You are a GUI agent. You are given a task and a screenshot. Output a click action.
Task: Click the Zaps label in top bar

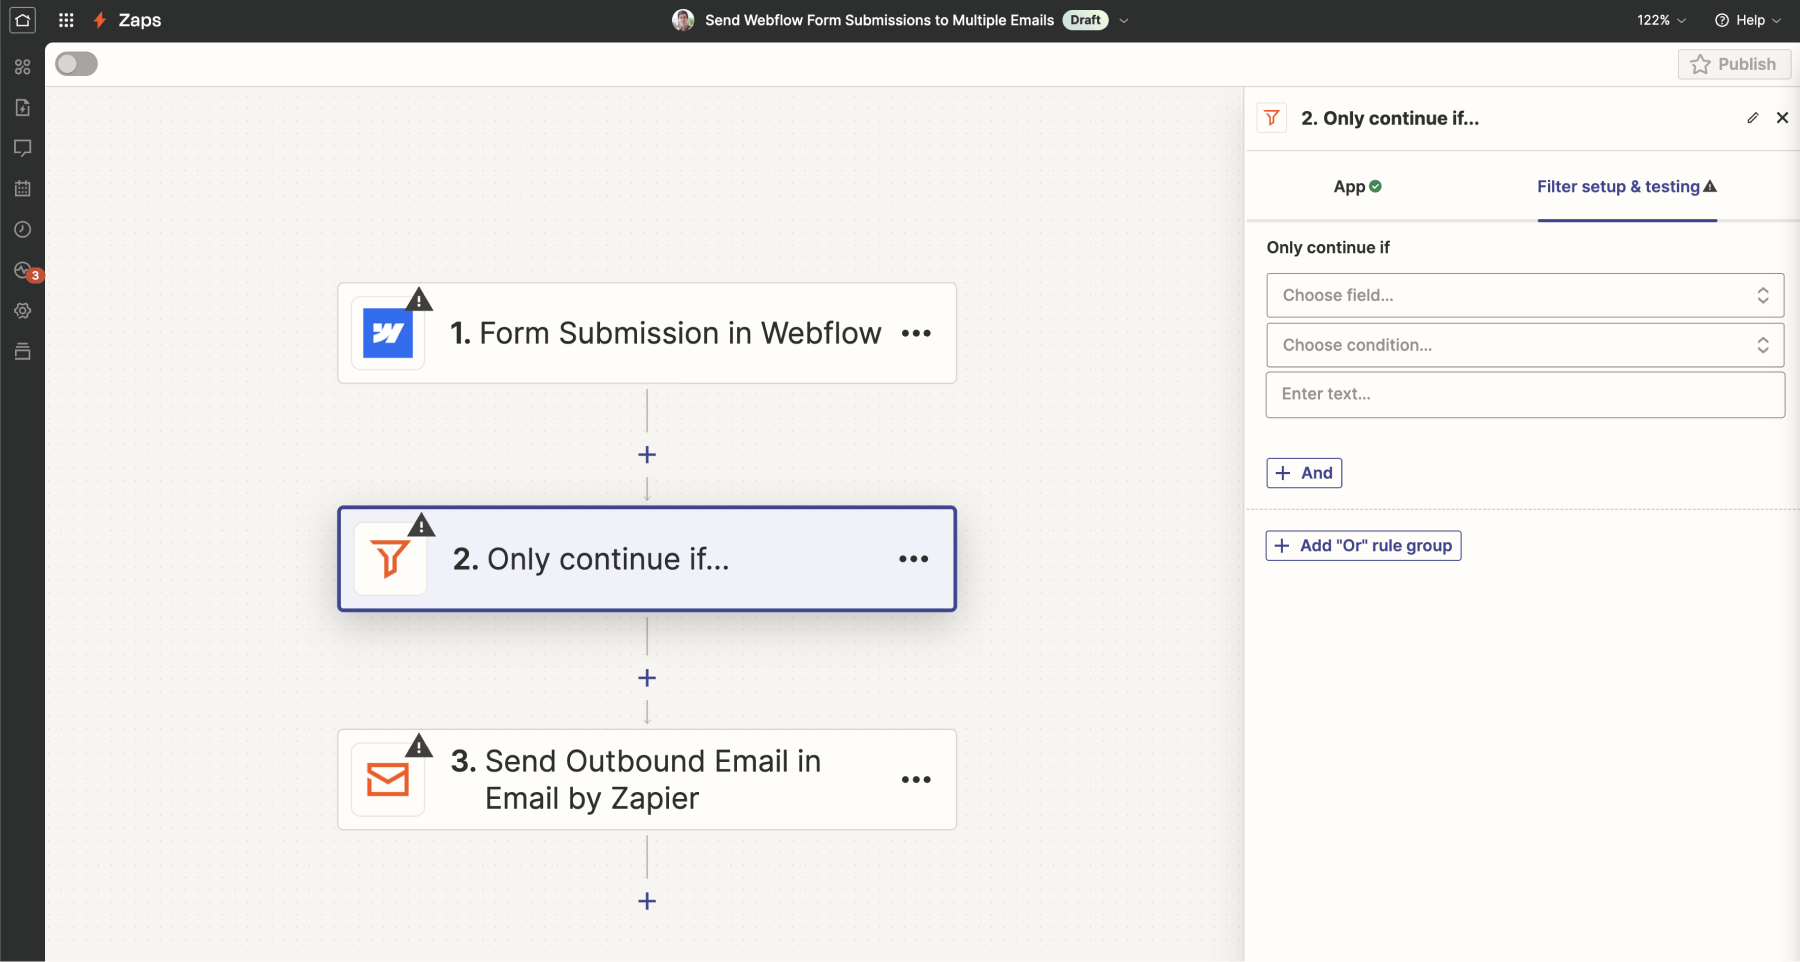[140, 20]
